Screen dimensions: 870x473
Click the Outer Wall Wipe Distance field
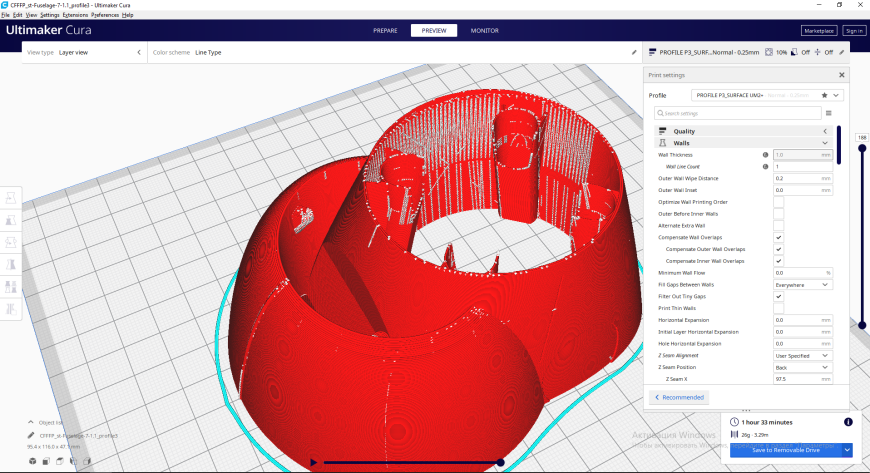coord(802,179)
